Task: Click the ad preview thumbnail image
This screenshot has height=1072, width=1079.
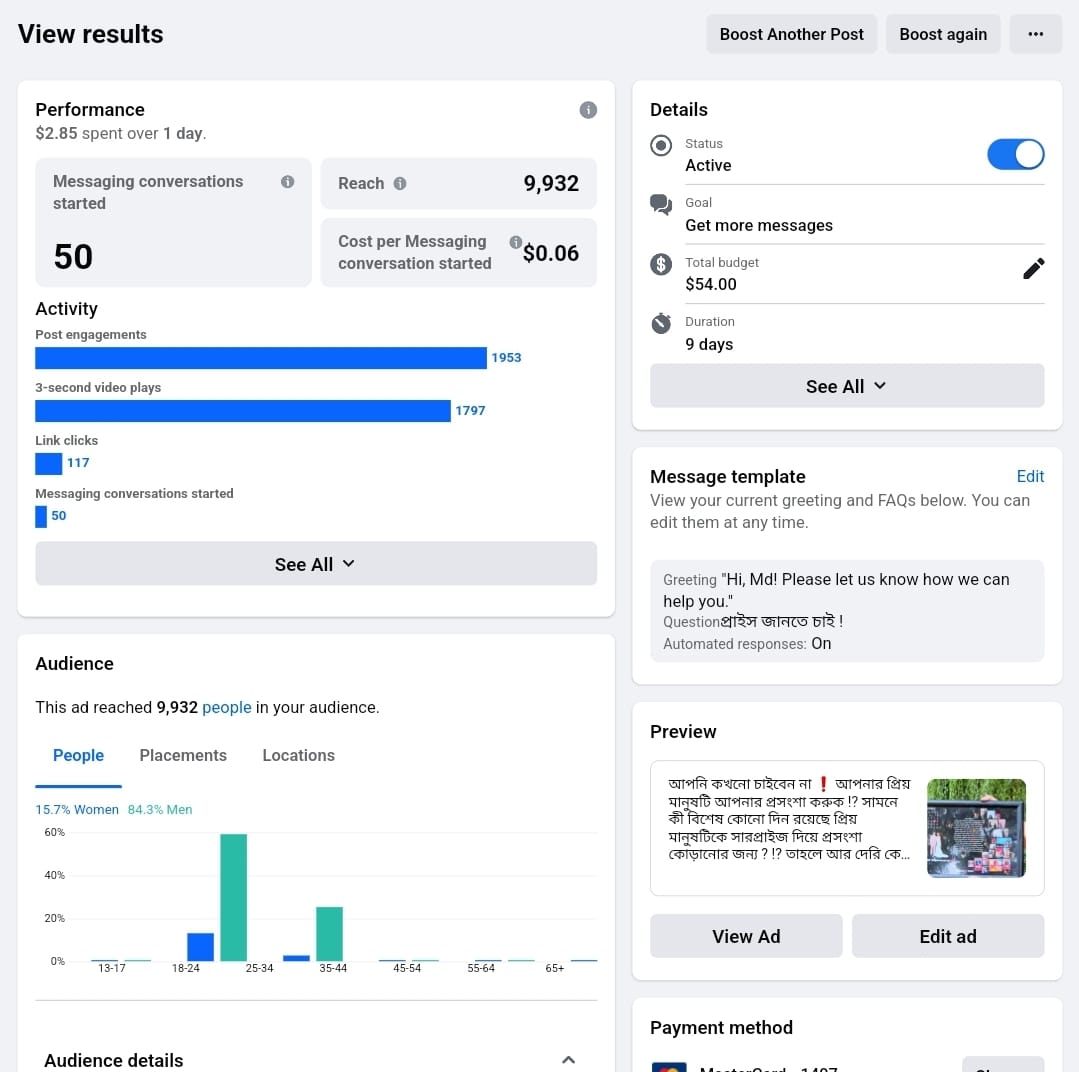Action: point(976,828)
